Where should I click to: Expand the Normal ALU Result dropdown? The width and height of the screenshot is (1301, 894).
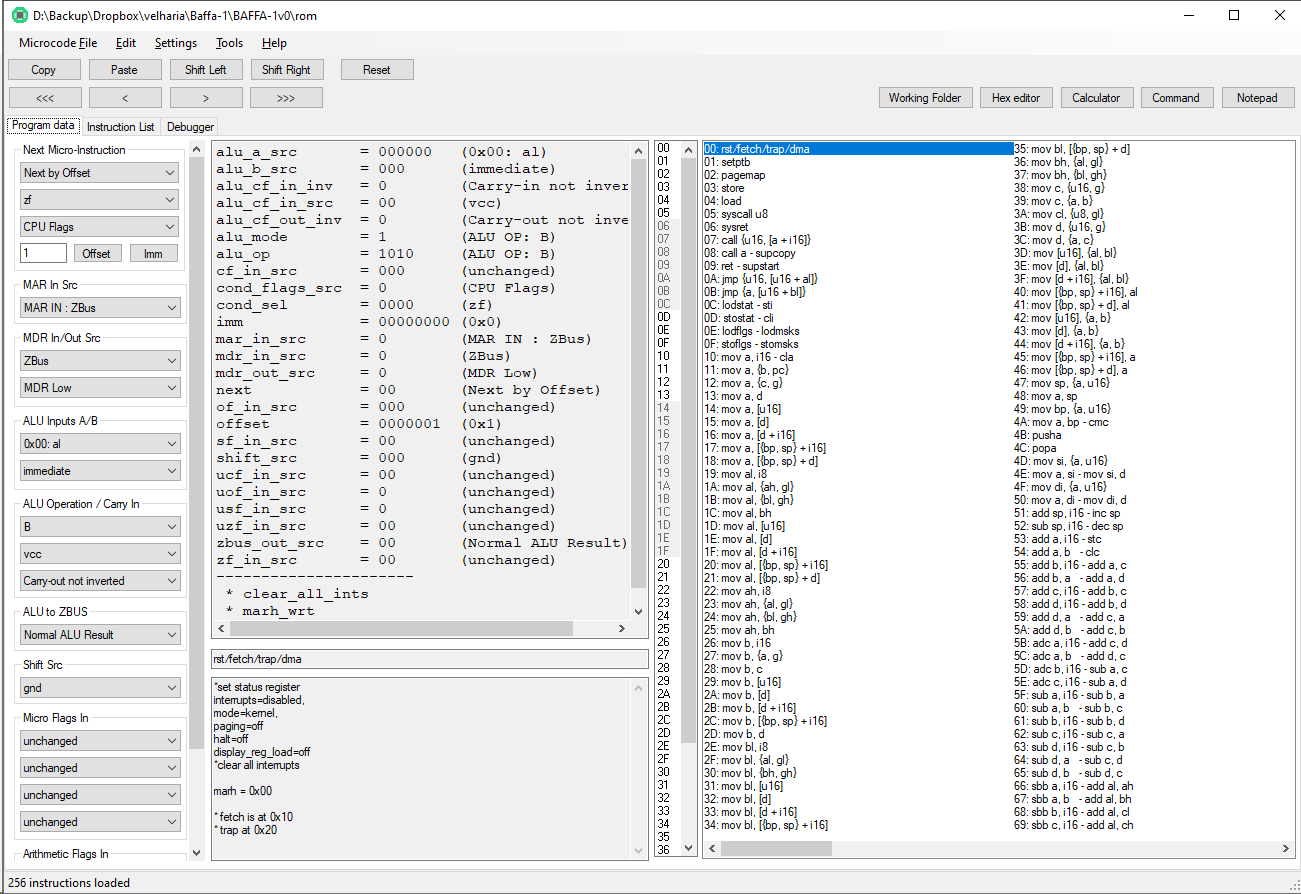coord(100,635)
